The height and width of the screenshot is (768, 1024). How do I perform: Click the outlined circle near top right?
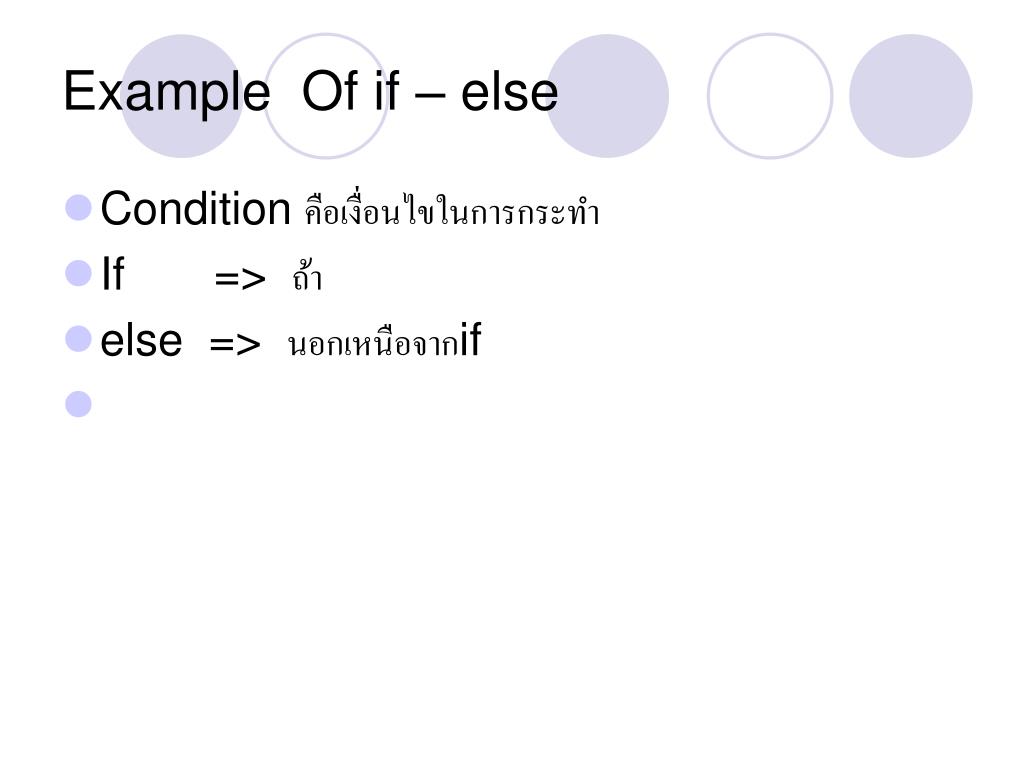click(x=770, y=96)
